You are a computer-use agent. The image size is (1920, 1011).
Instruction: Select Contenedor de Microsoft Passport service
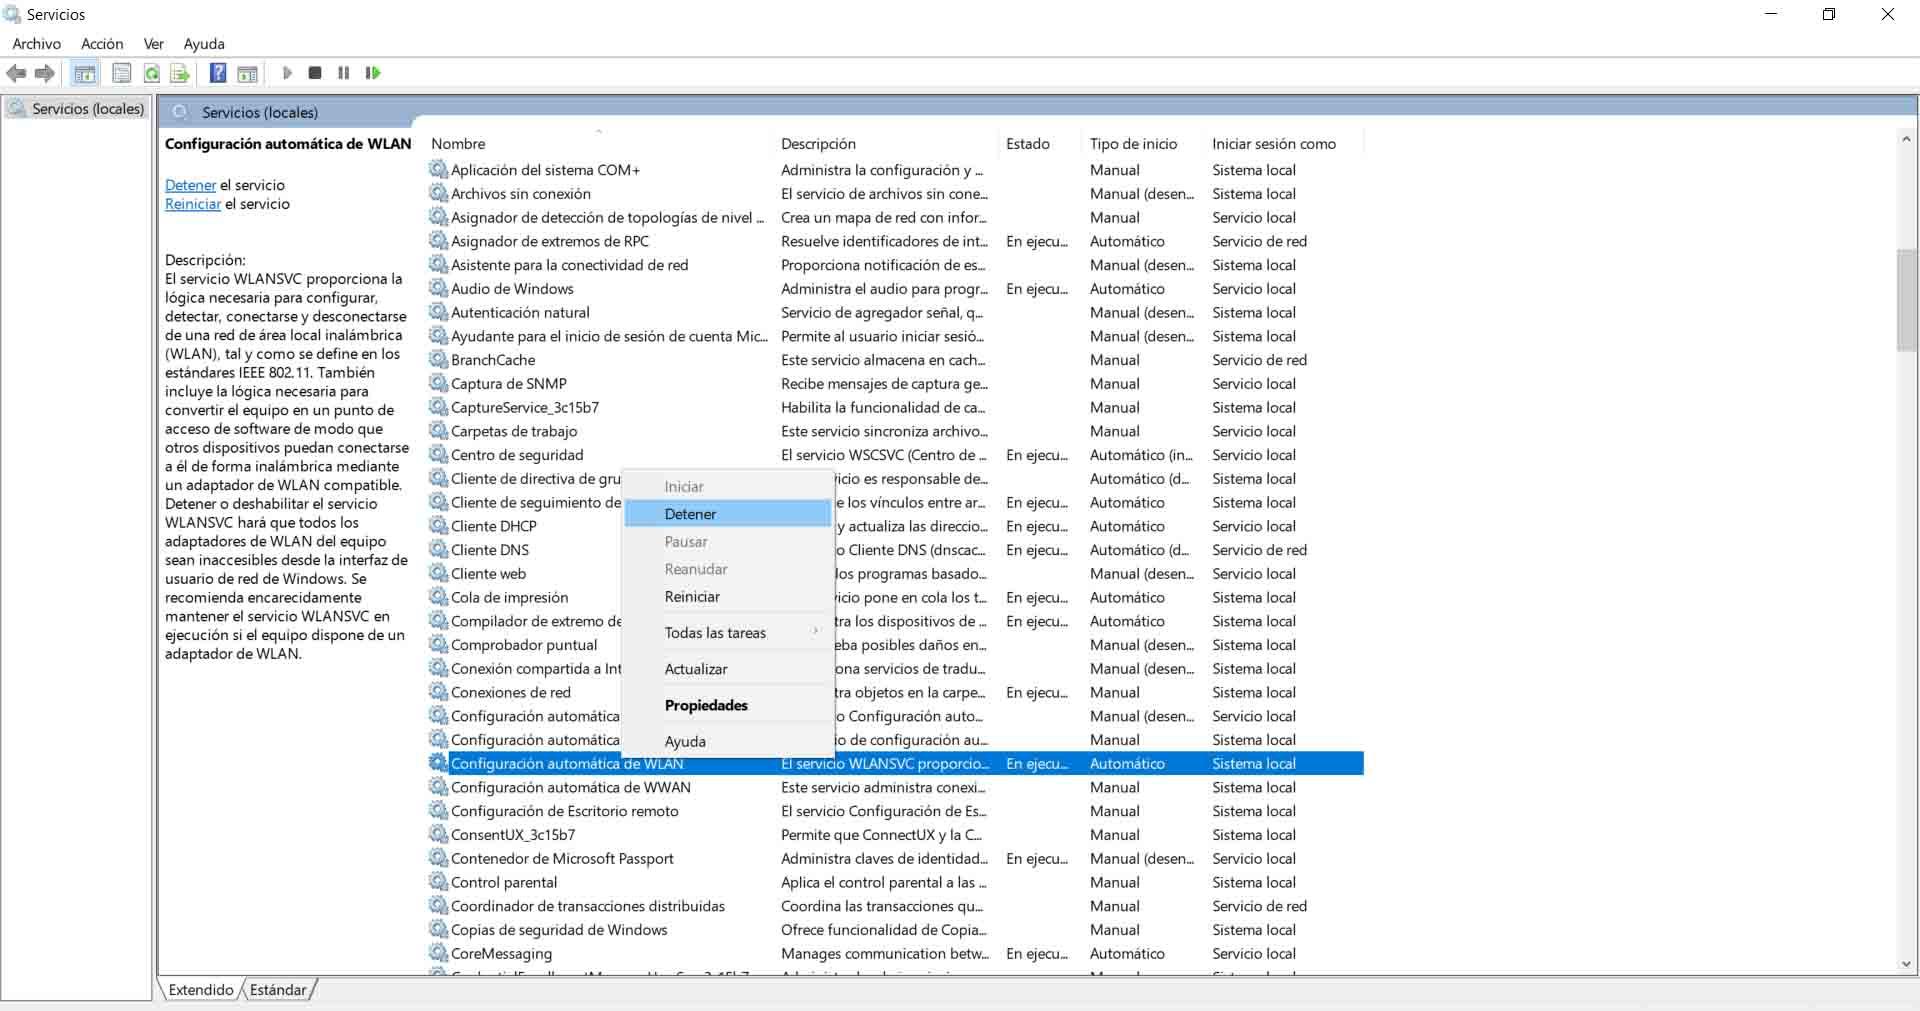coord(562,858)
